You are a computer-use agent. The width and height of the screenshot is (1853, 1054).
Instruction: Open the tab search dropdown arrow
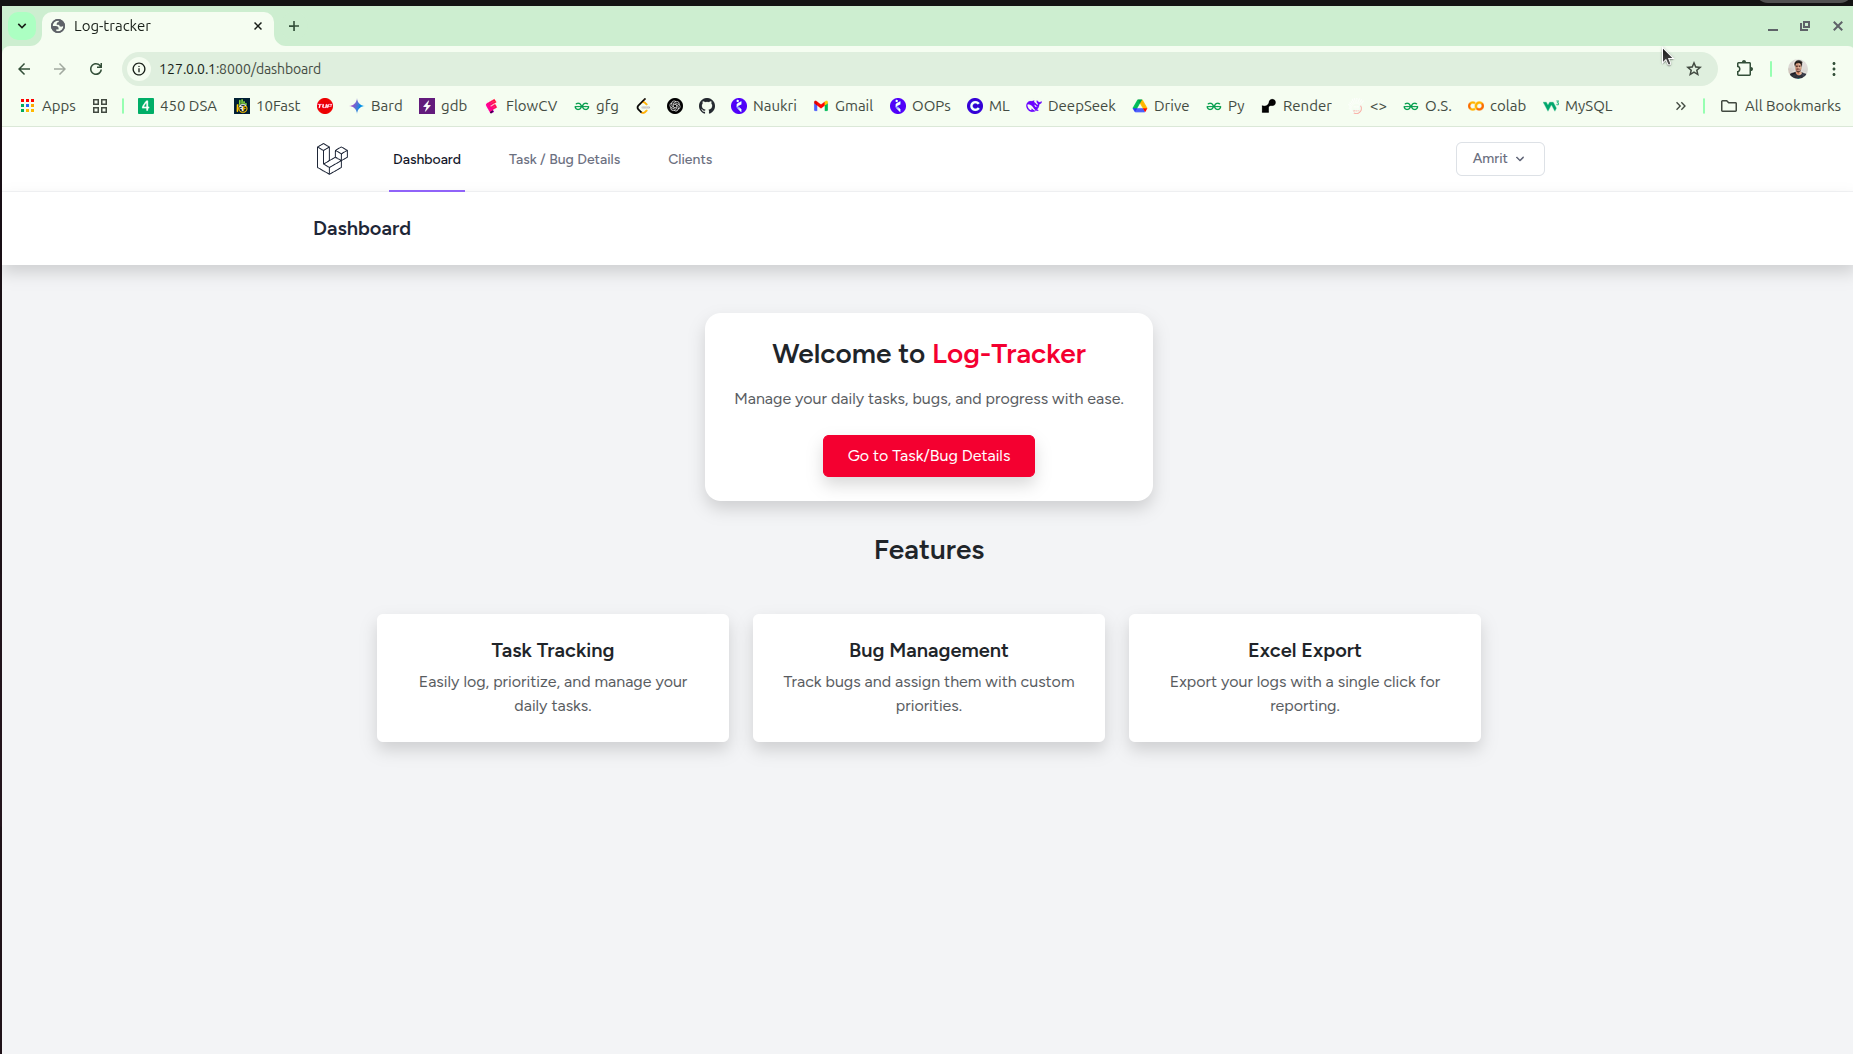tap(22, 26)
